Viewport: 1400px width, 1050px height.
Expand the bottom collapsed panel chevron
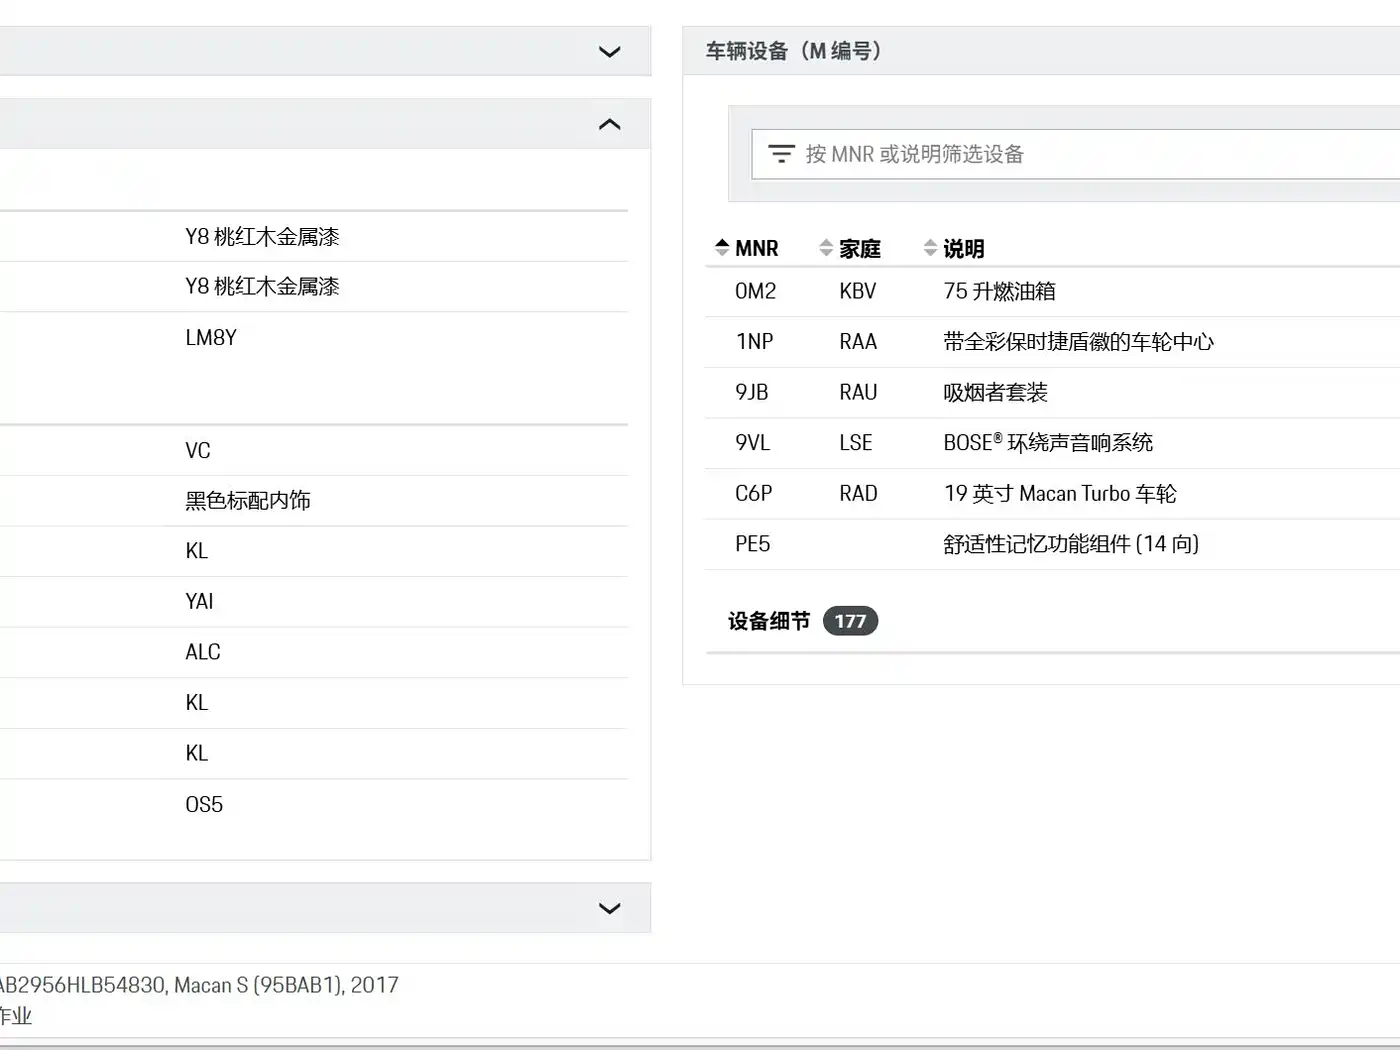point(609,908)
